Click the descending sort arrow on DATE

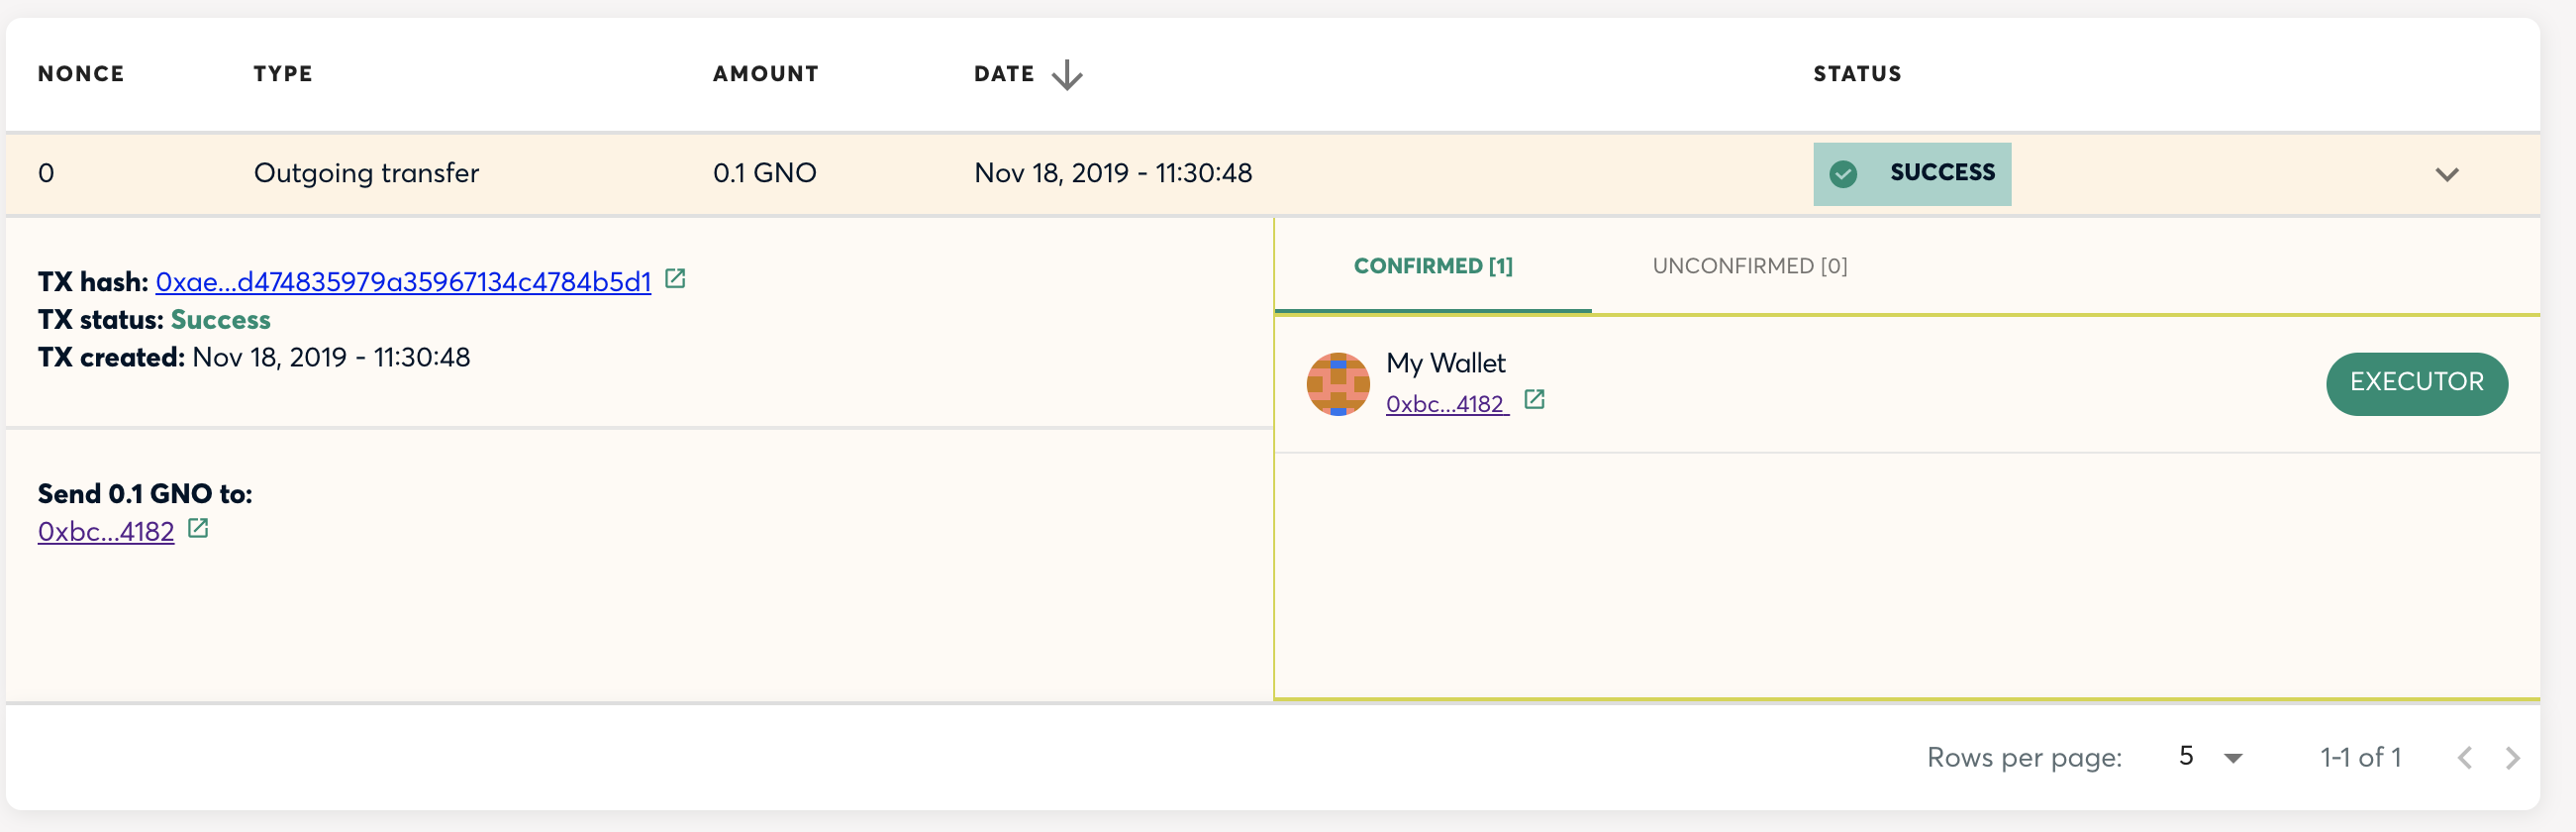click(x=1067, y=73)
